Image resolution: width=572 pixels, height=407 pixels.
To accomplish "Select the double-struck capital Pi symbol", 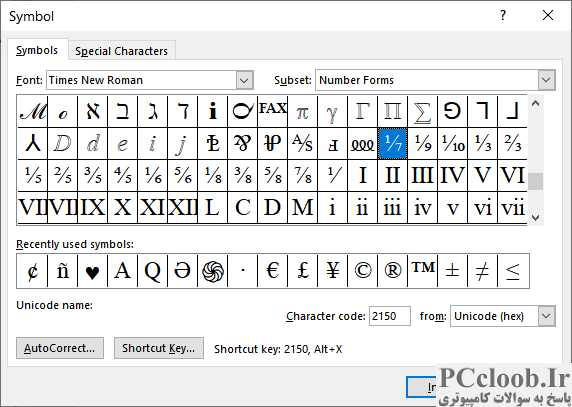I will 393,111.
